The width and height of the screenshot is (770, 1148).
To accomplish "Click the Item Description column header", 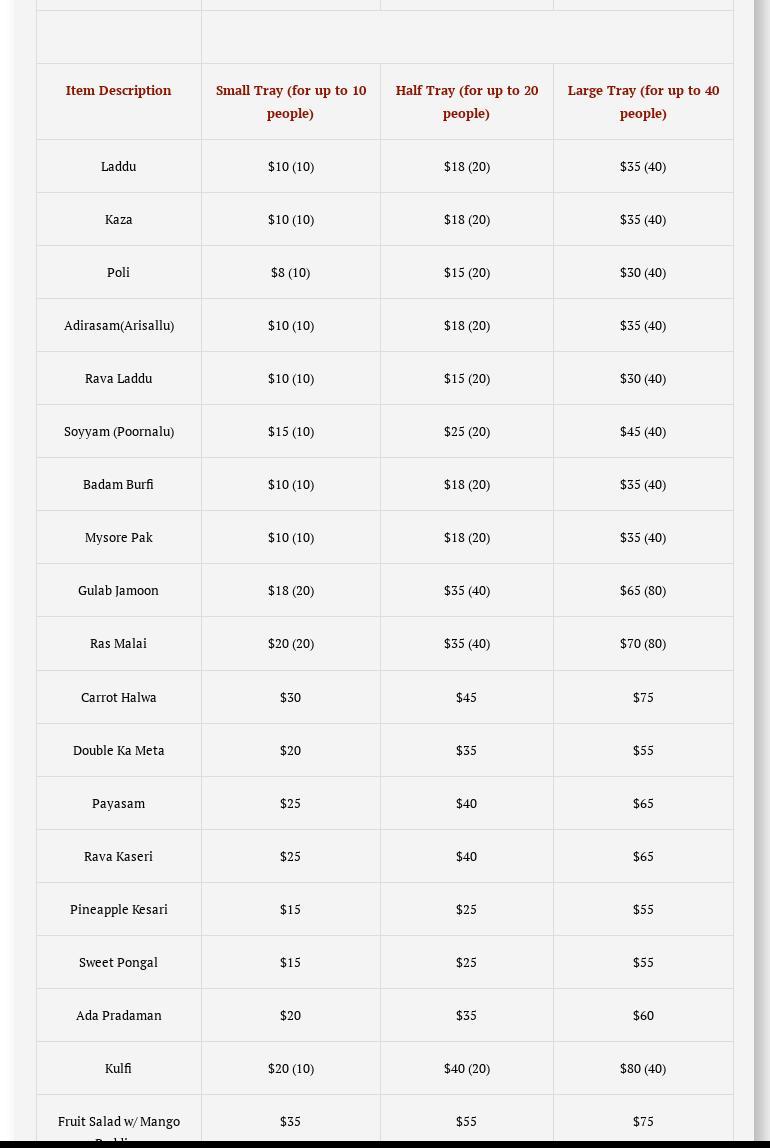I will pos(118,90).
